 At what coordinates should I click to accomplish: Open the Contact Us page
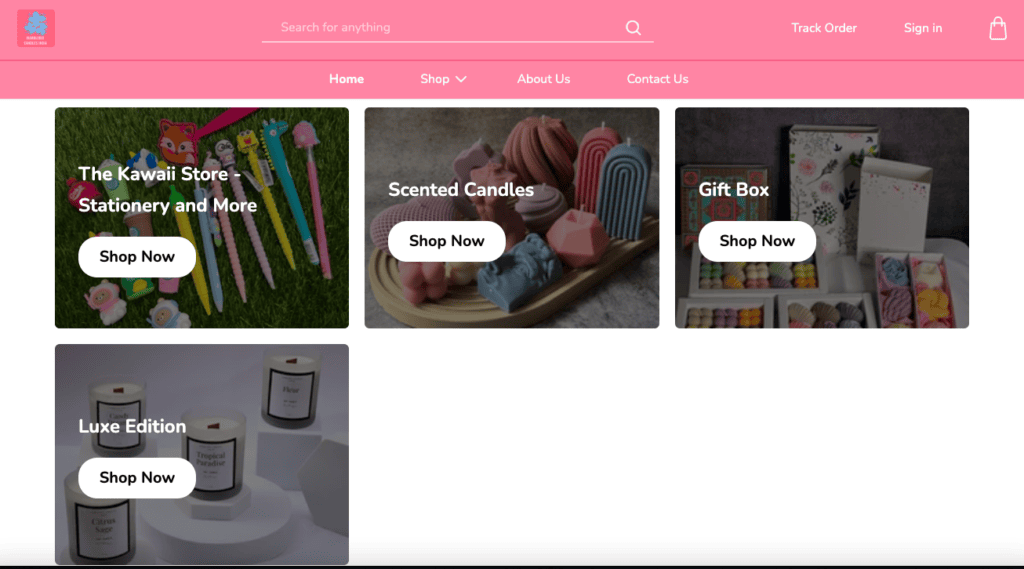(x=657, y=79)
